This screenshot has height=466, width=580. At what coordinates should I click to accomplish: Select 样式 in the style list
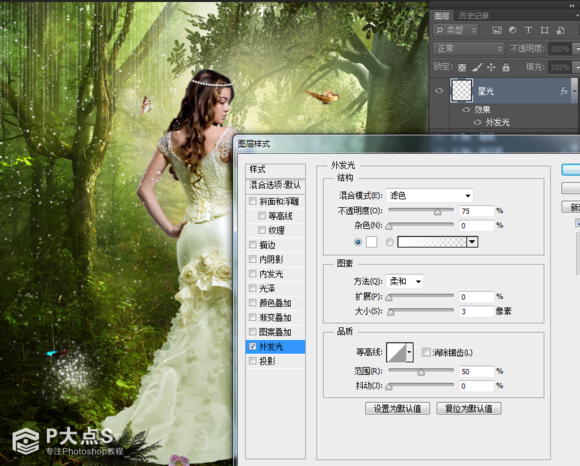click(x=276, y=170)
